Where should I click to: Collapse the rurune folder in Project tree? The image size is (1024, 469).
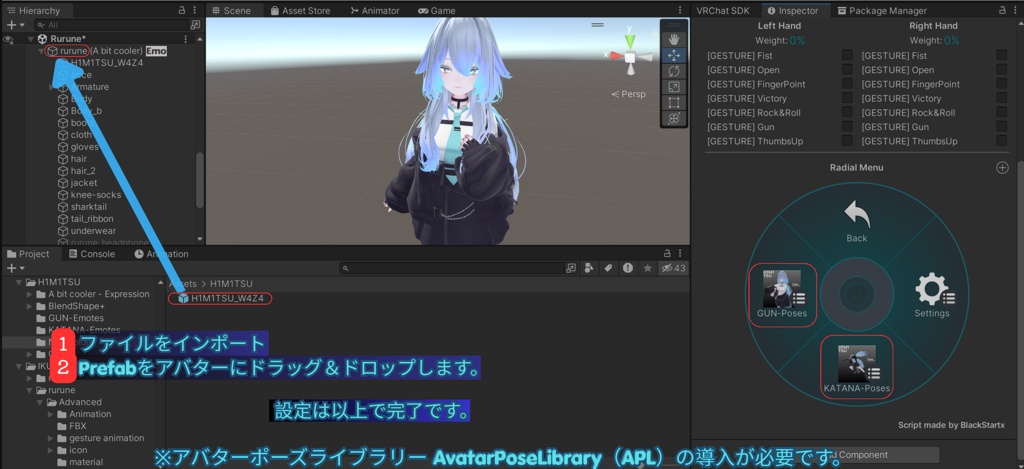[29, 390]
